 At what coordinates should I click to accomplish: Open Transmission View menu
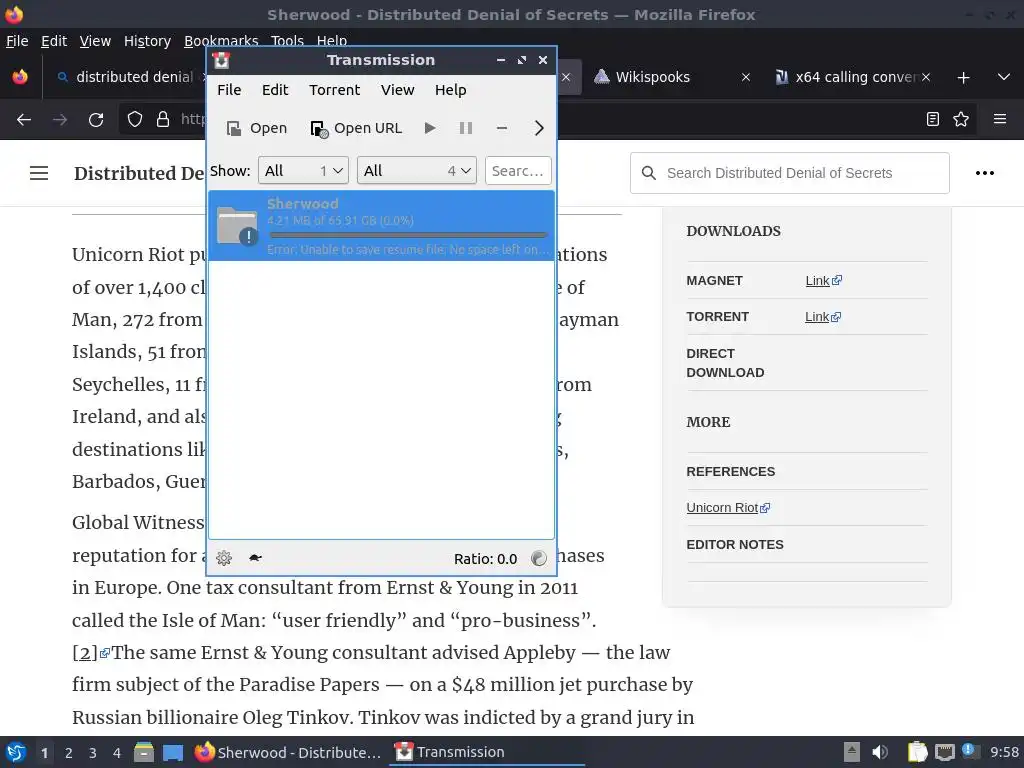pos(398,89)
